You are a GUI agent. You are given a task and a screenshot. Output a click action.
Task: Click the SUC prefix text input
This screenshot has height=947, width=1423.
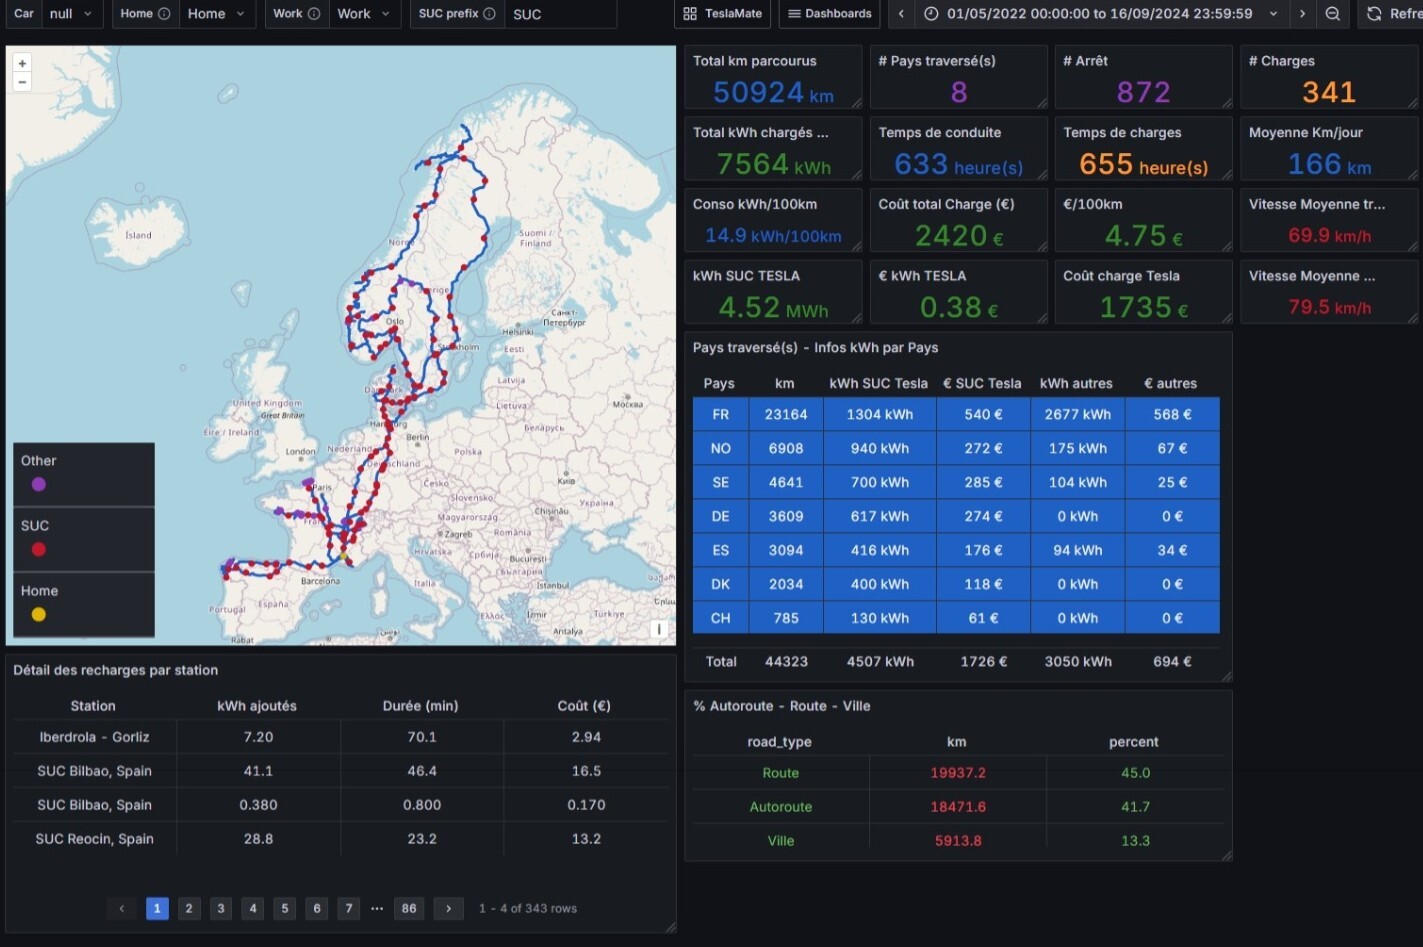tap(560, 14)
